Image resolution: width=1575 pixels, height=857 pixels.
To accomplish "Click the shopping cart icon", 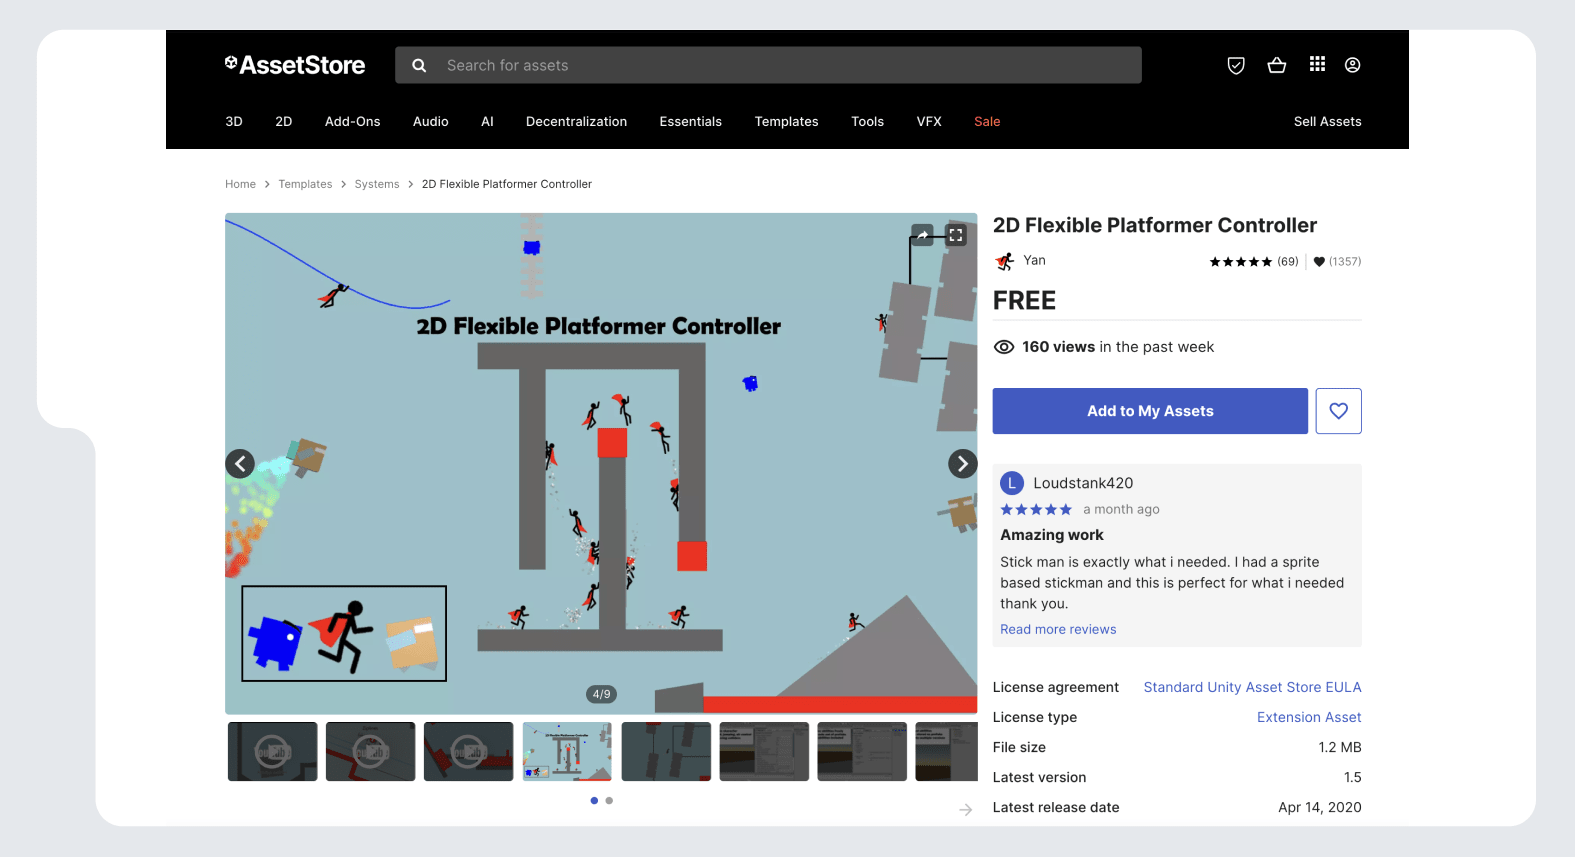I will (x=1276, y=65).
